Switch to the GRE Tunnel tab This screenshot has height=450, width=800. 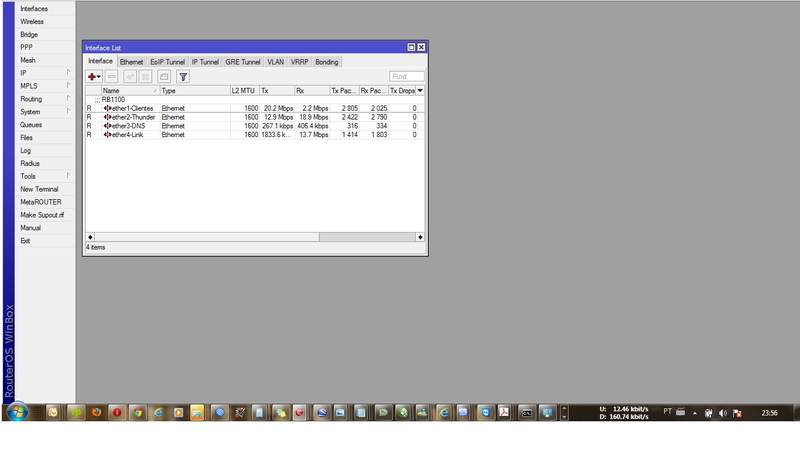coord(243,62)
